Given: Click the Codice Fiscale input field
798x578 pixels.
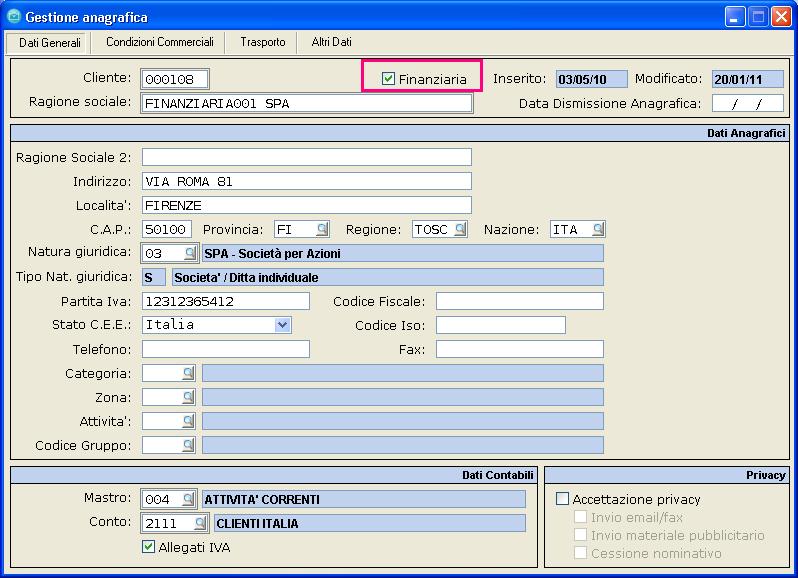Looking at the screenshot, I should click(519, 301).
